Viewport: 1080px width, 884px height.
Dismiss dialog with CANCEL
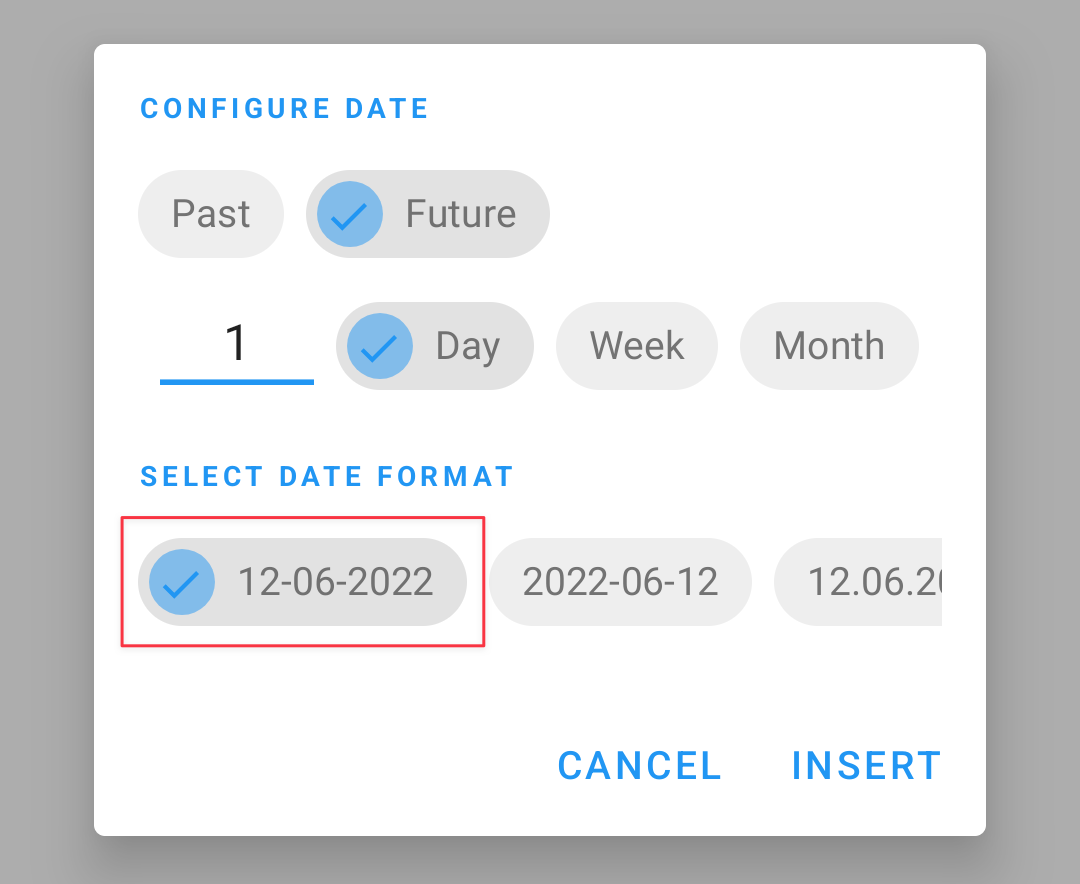coord(639,765)
